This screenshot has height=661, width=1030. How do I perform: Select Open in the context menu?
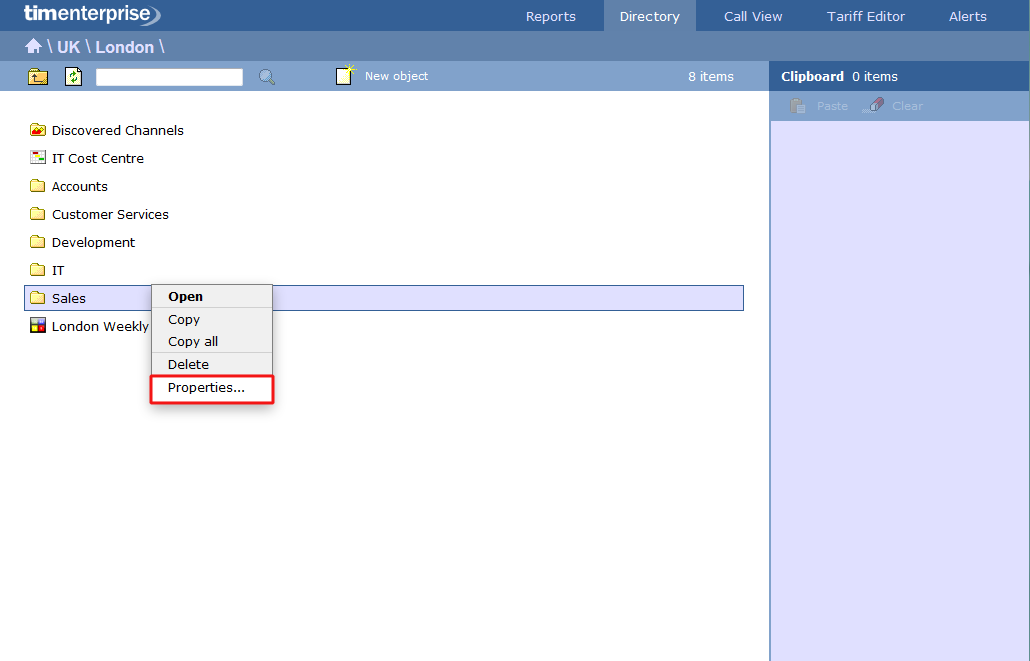coord(185,297)
